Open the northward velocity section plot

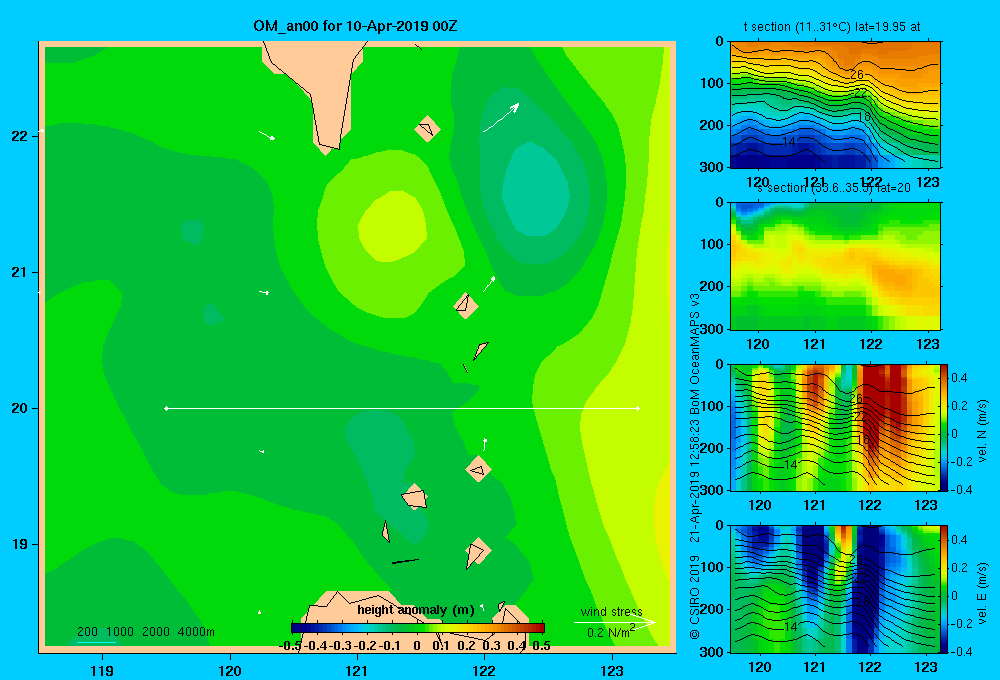click(x=835, y=427)
